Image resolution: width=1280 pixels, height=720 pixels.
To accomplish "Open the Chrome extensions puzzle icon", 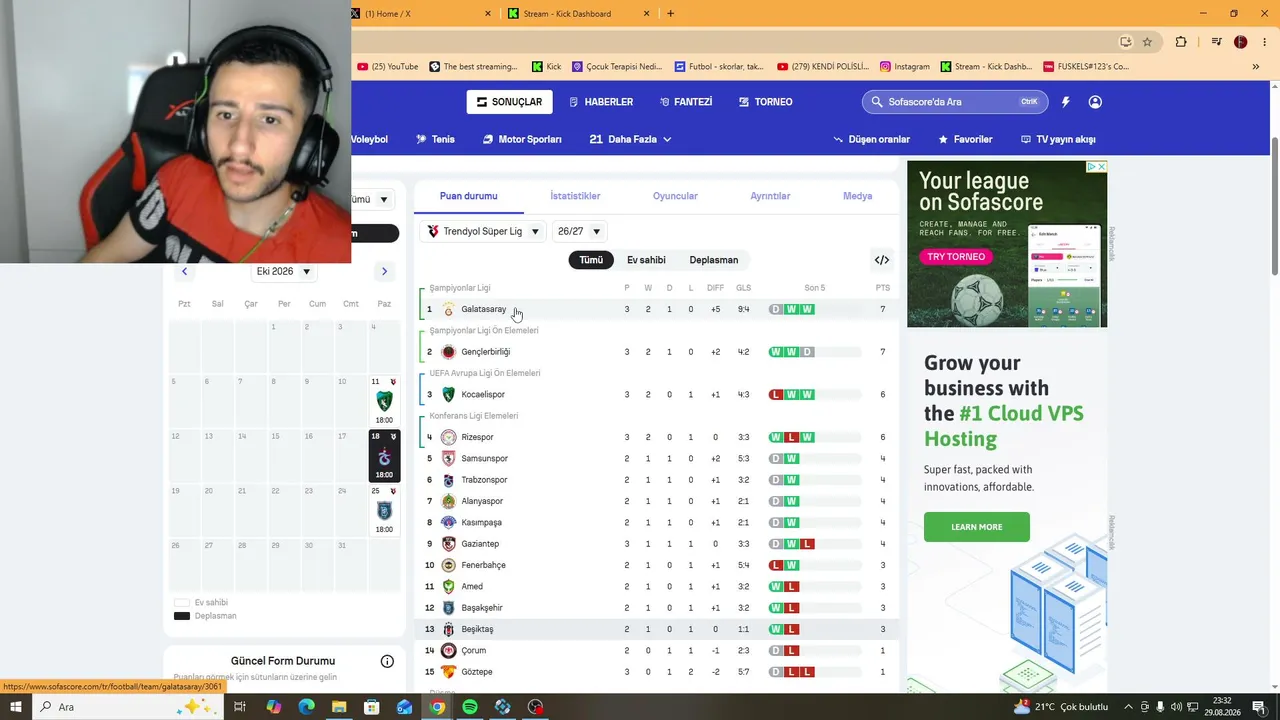I will (x=1181, y=42).
